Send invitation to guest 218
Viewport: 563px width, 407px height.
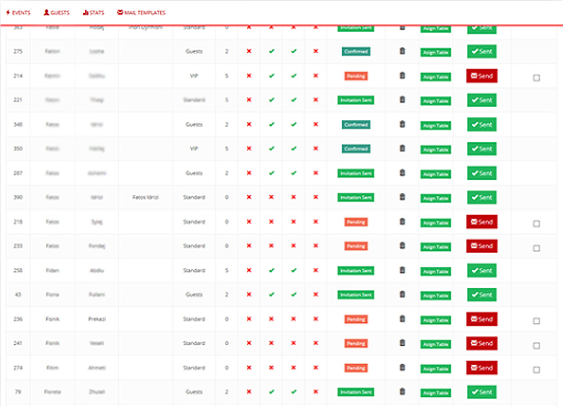(481, 222)
